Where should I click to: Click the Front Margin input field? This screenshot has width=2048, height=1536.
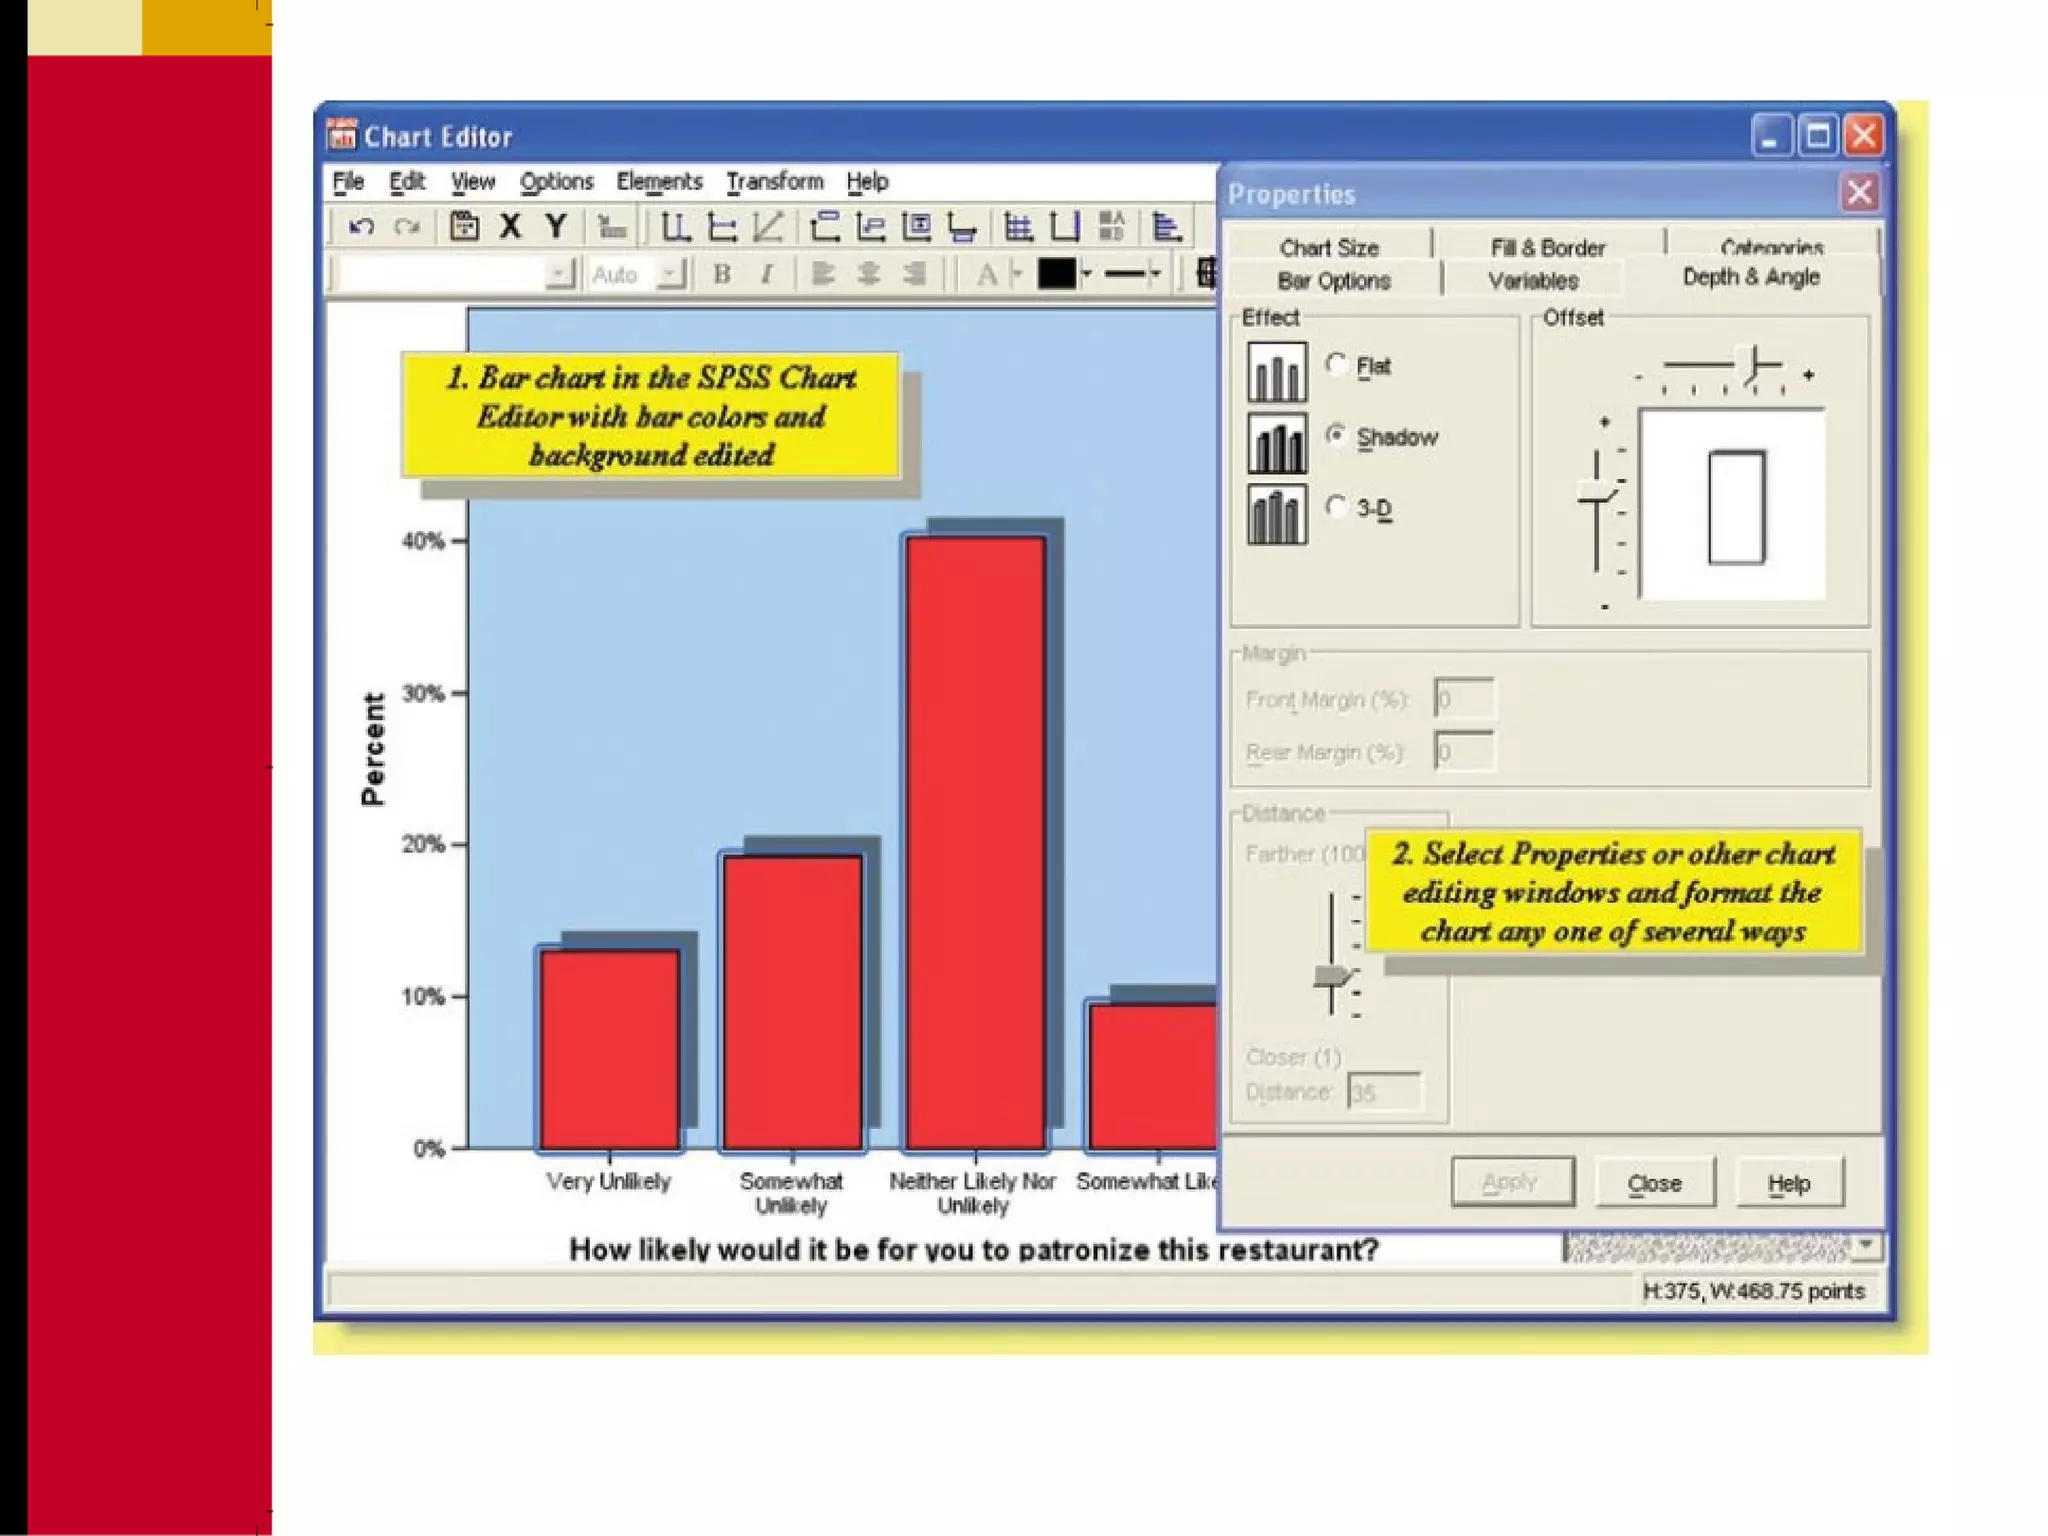[x=1463, y=699]
